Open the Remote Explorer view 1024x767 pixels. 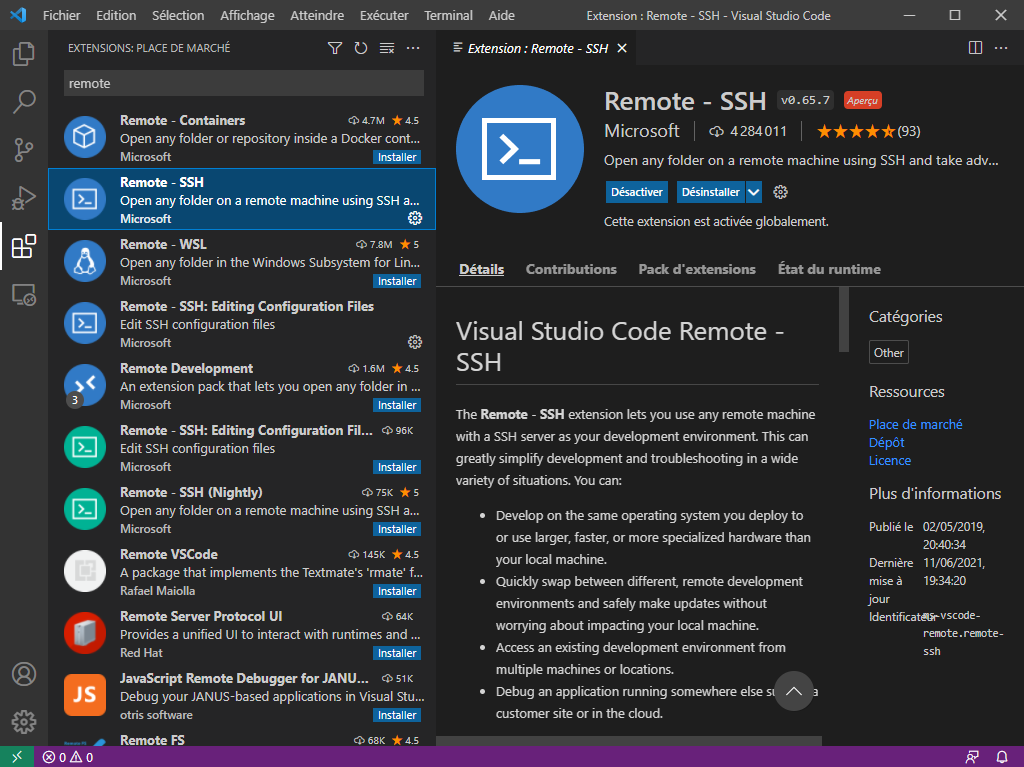coord(24,294)
